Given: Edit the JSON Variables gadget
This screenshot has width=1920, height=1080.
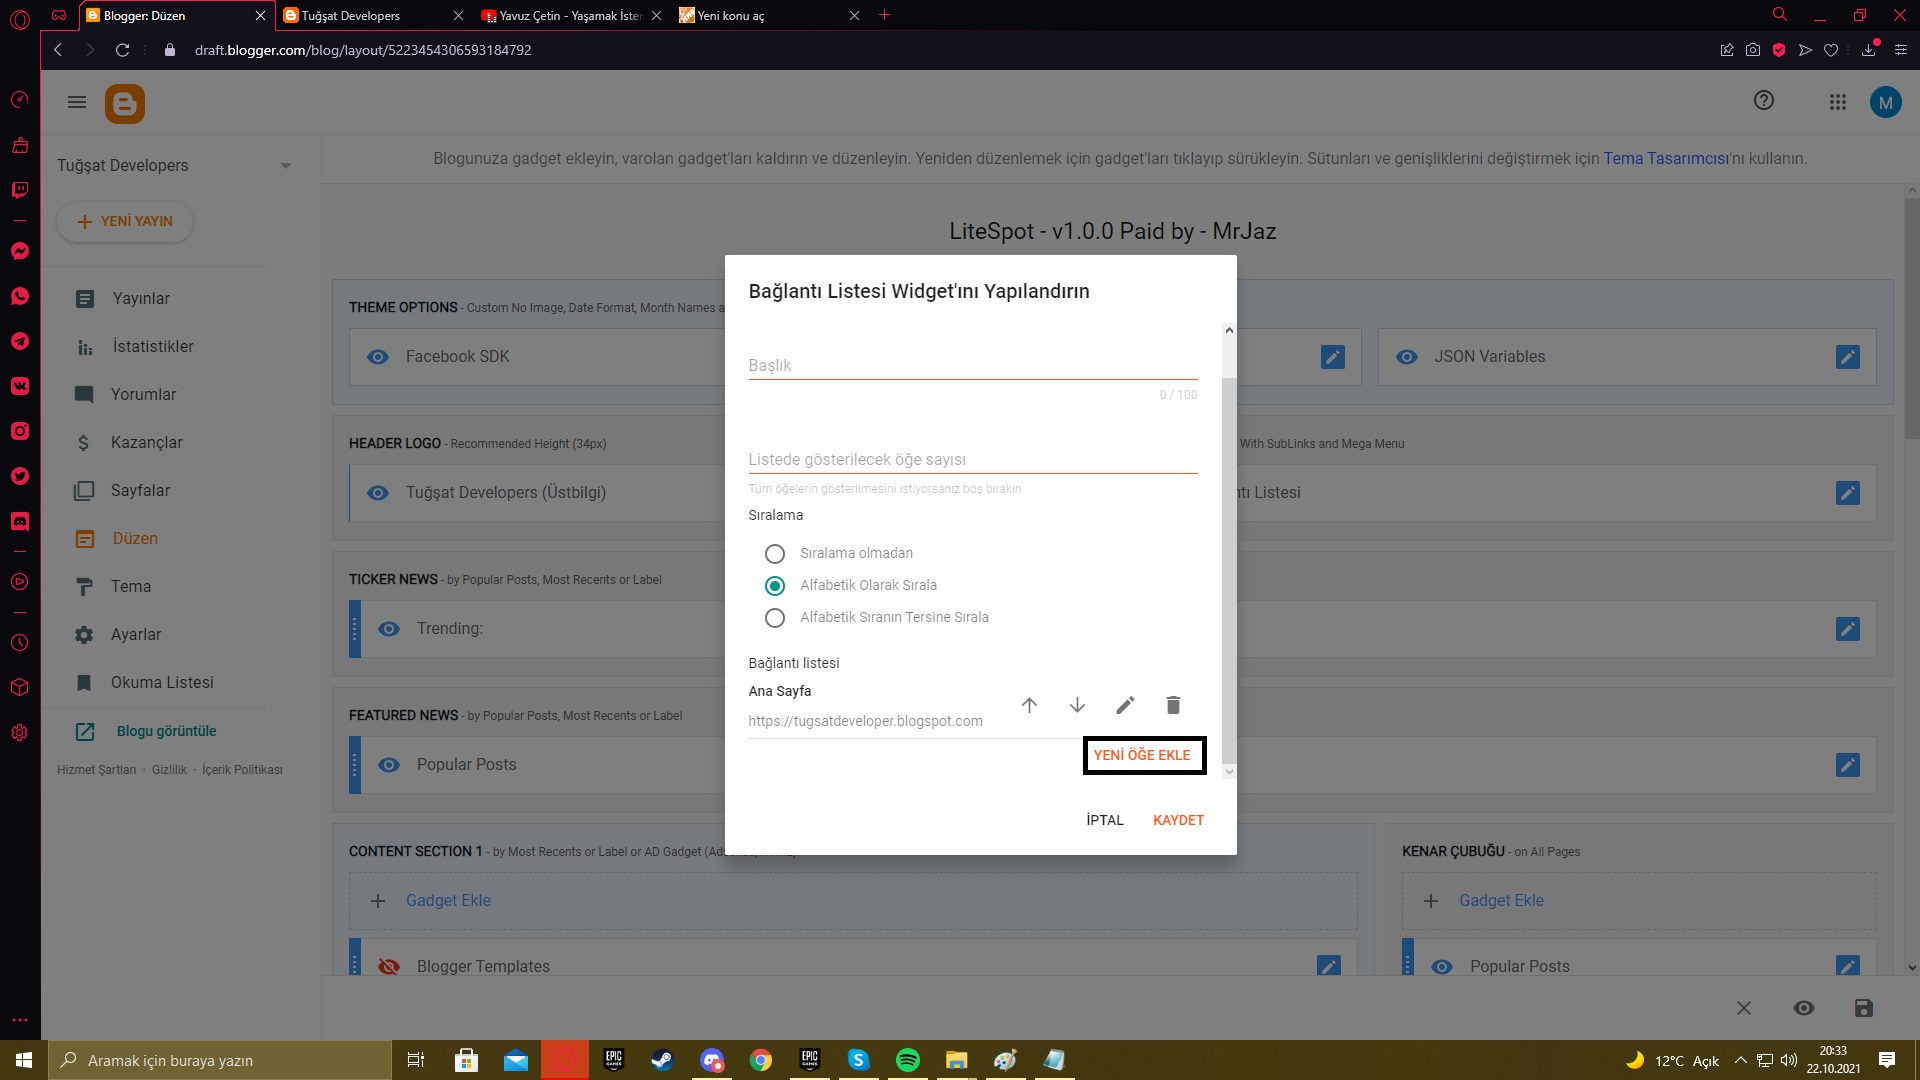Looking at the screenshot, I should pos(1848,357).
